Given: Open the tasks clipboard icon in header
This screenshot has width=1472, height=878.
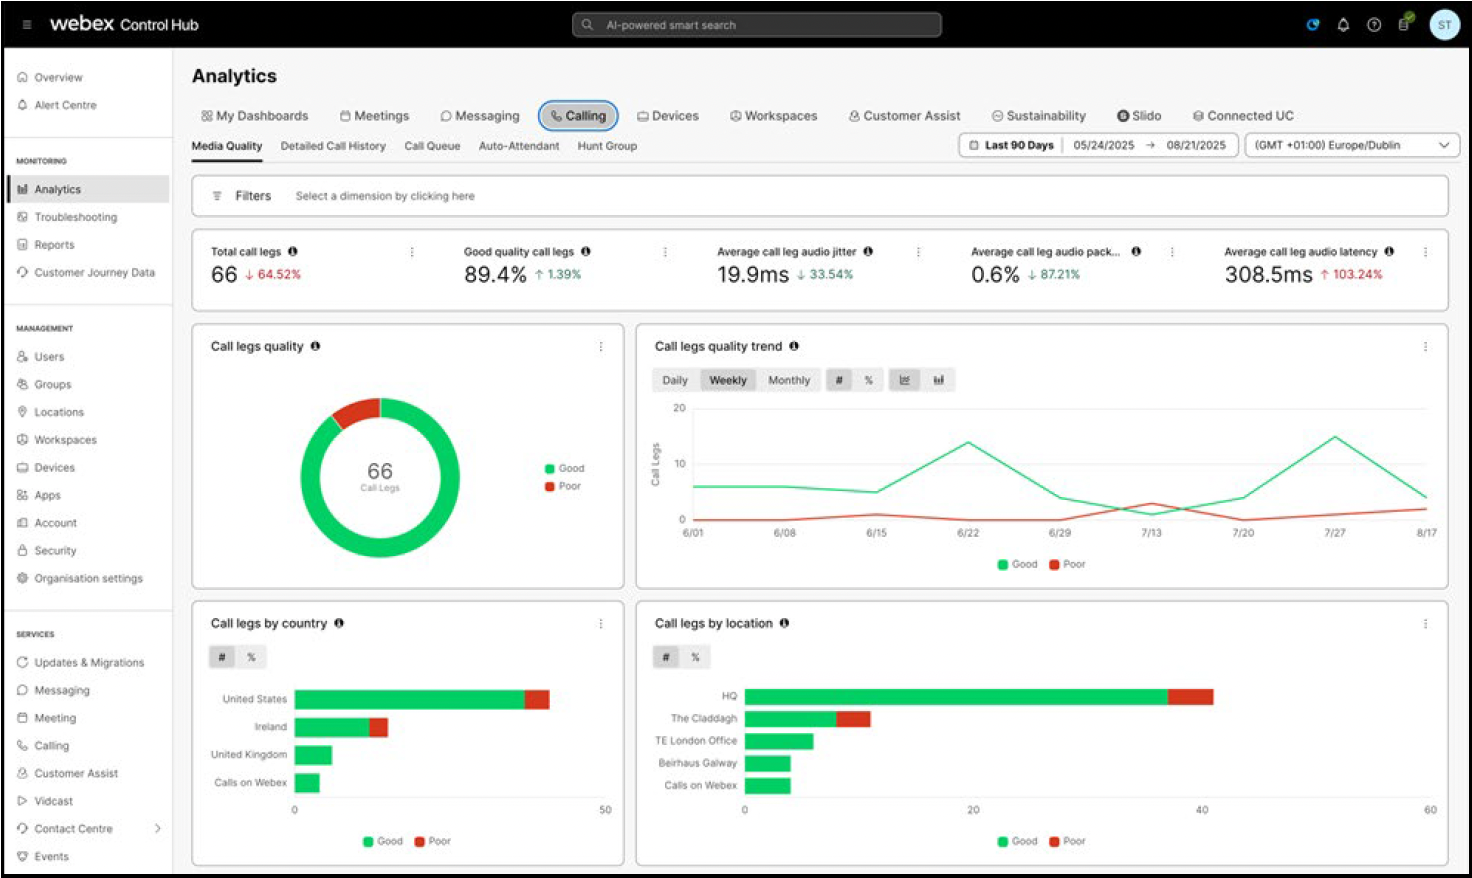Looking at the screenshot, I should pyautogui.click(x=1405, y=23).
